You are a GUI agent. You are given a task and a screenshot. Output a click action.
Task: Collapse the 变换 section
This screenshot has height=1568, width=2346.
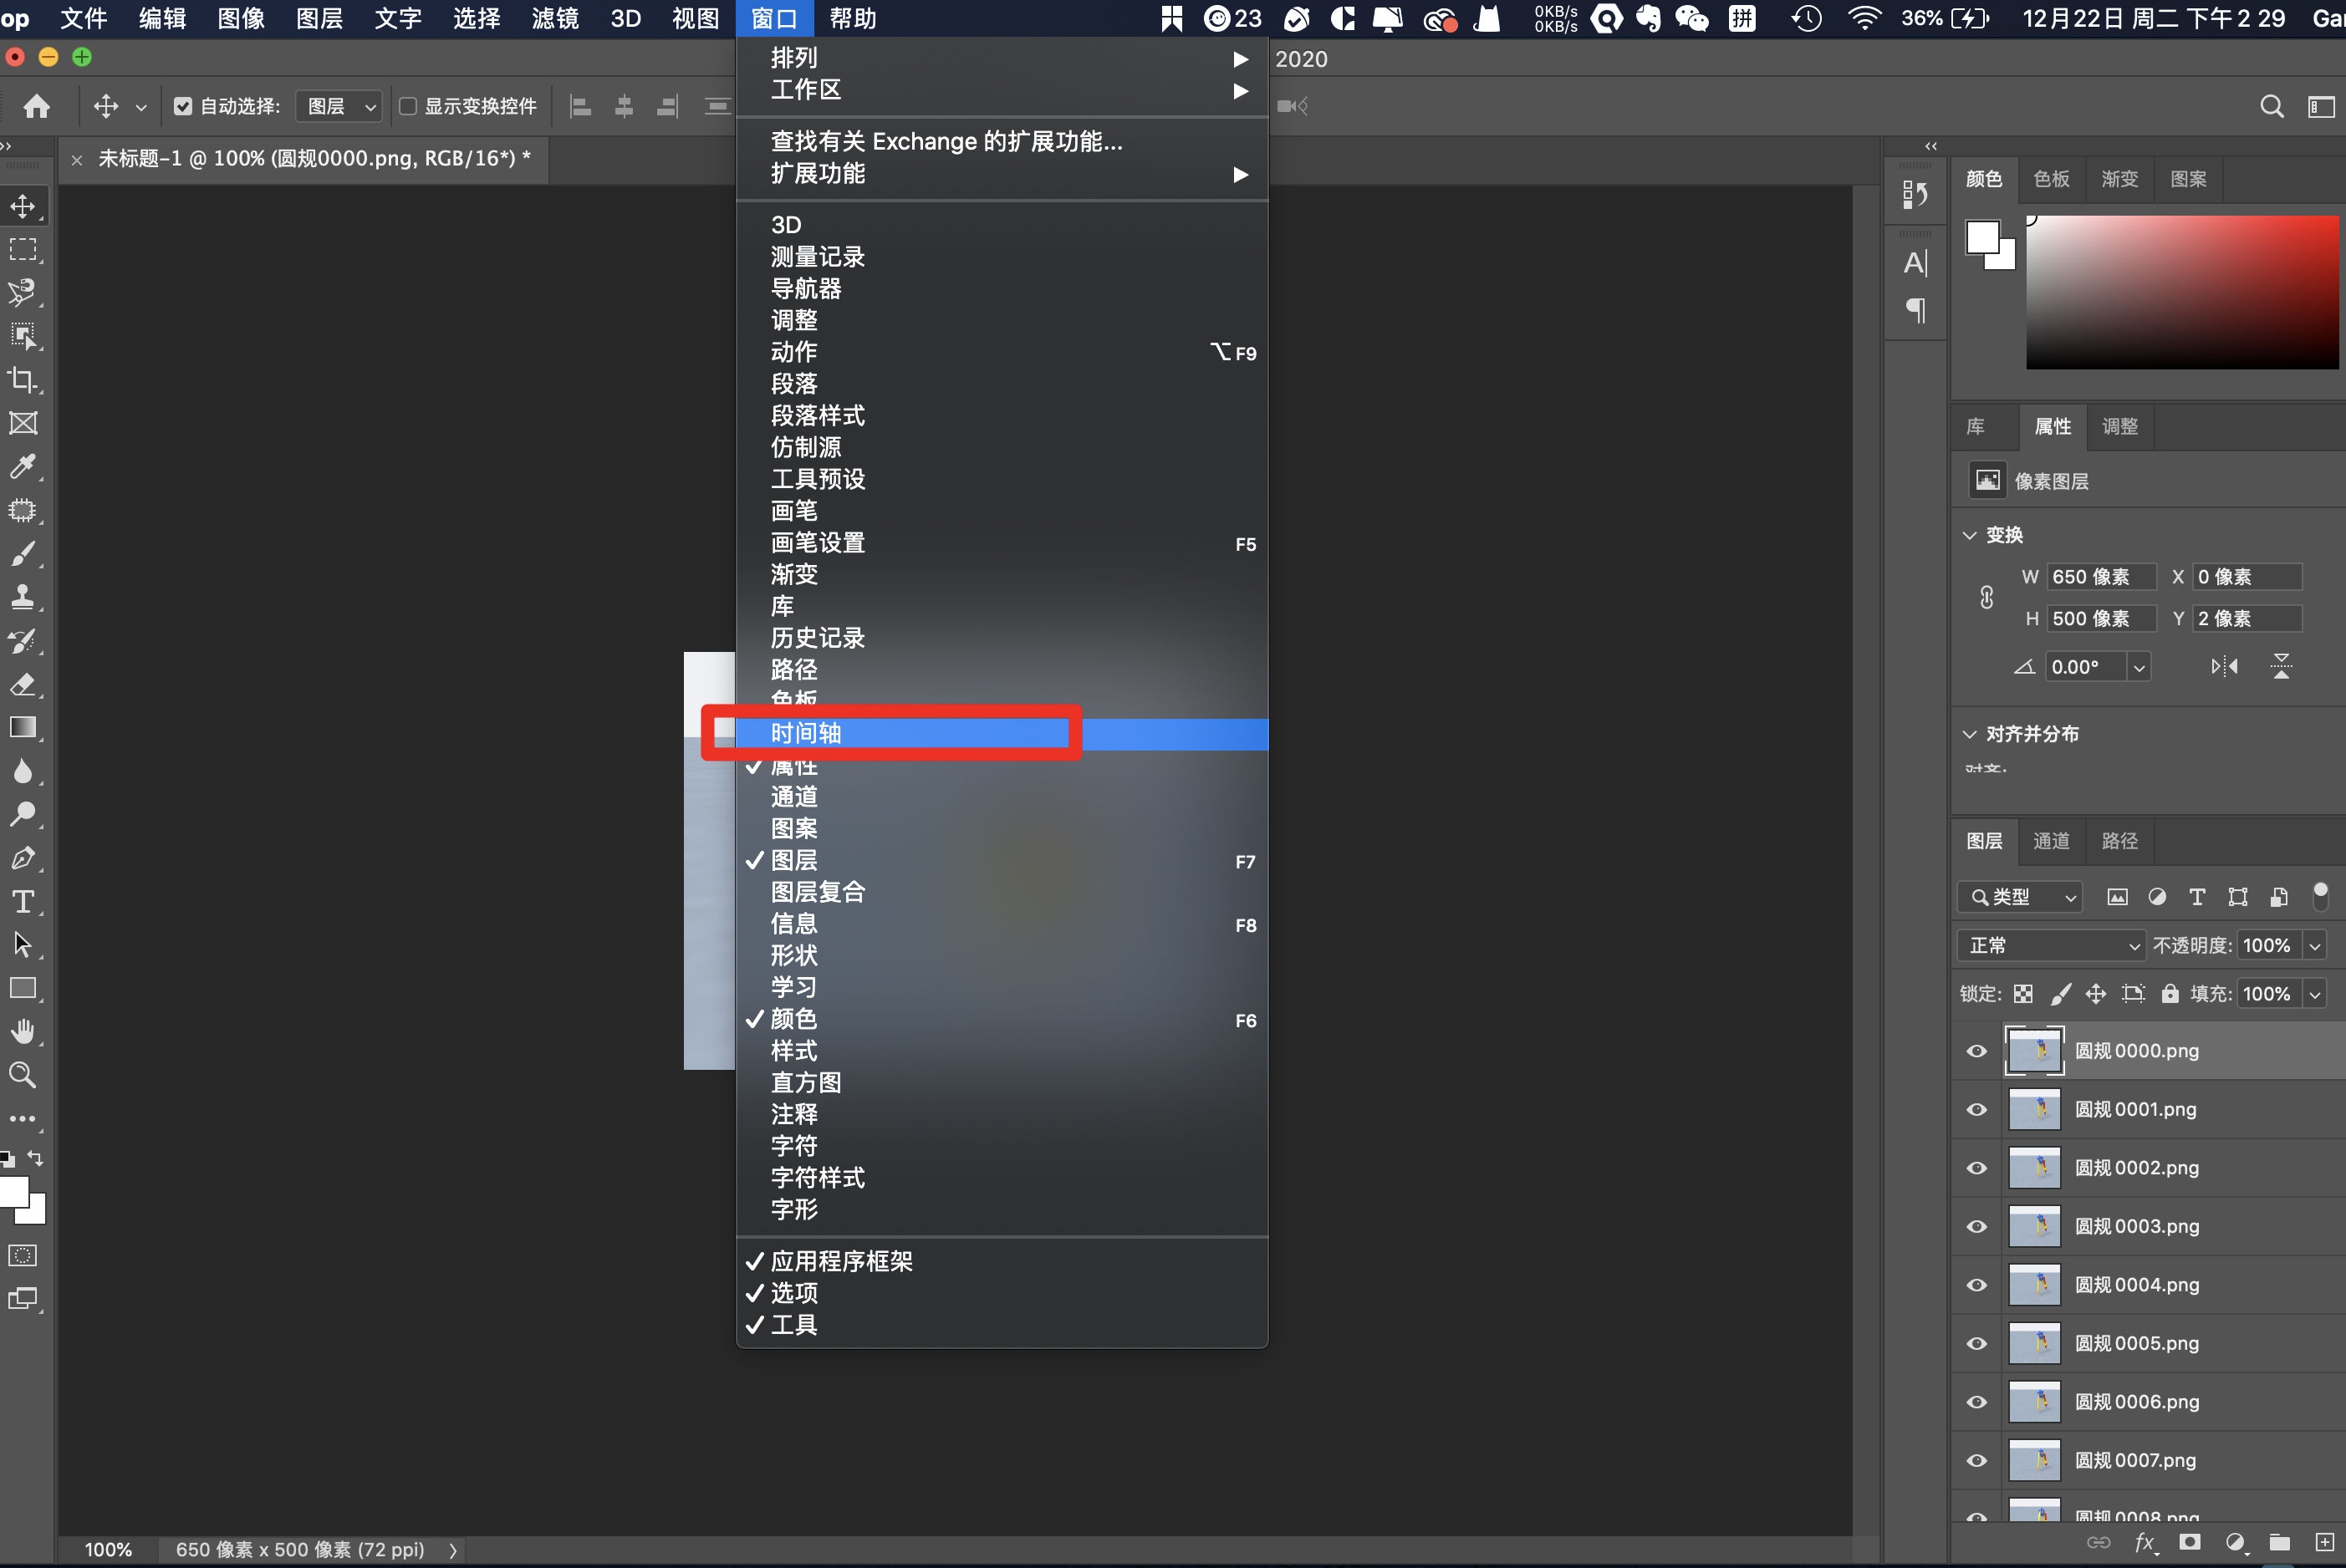tap(1970, 535)
